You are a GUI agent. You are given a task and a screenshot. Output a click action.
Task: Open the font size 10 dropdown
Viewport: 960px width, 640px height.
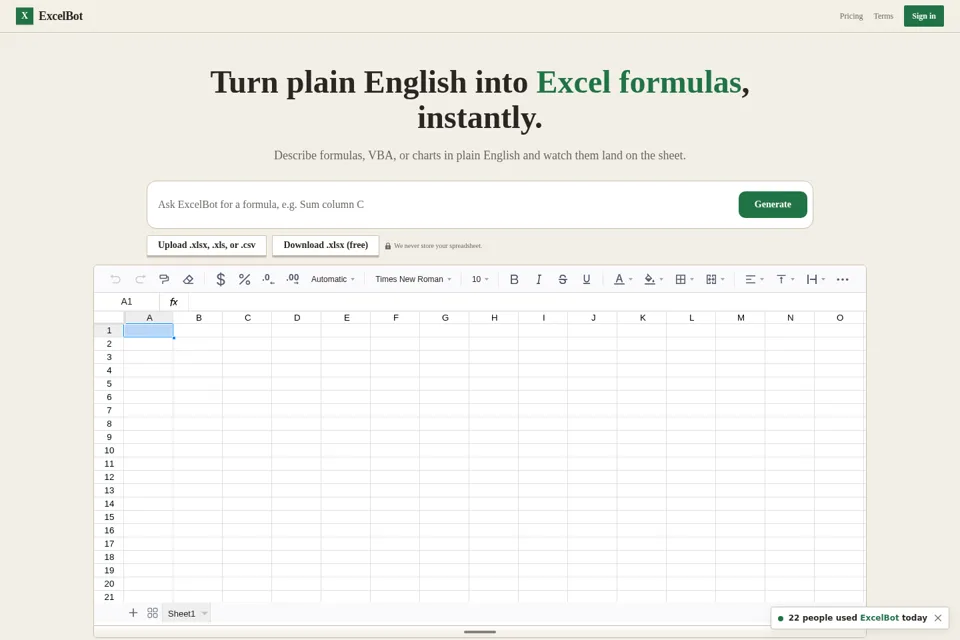480,279
